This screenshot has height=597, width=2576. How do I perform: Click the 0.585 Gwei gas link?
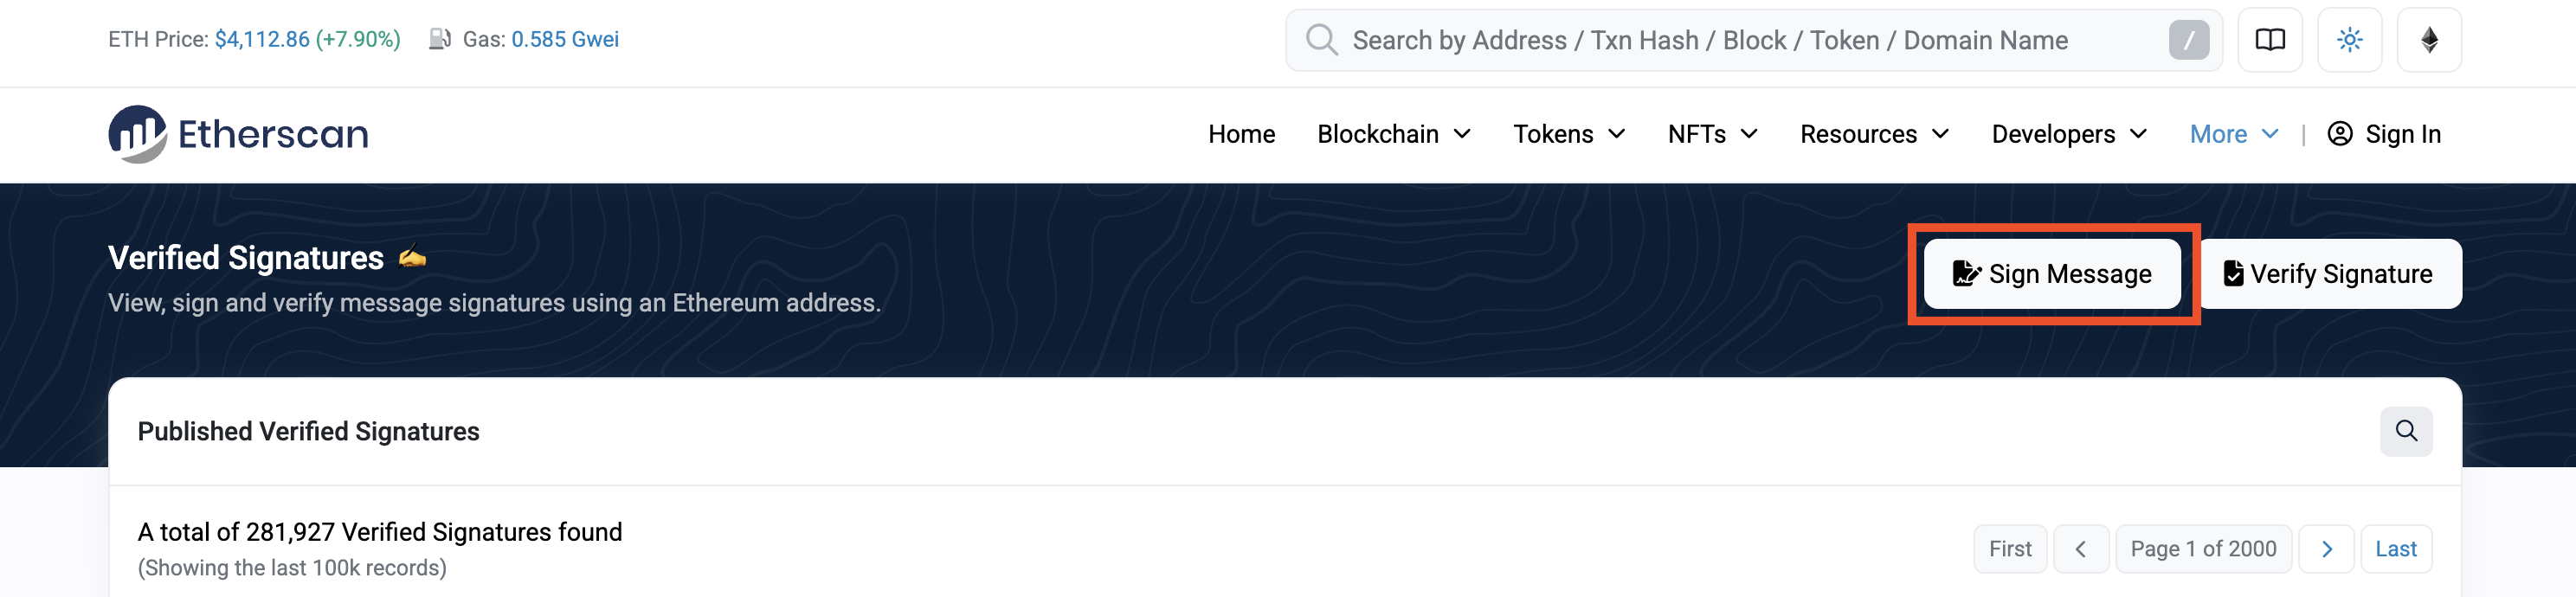[565, 39]
